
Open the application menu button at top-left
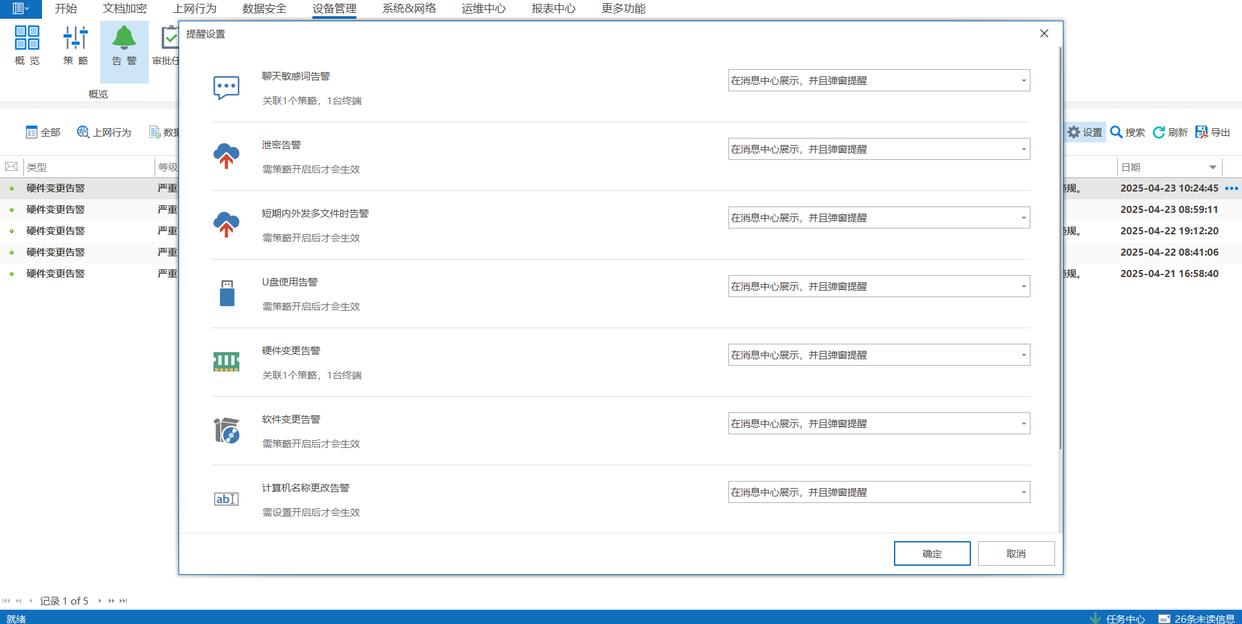point(20,8)
